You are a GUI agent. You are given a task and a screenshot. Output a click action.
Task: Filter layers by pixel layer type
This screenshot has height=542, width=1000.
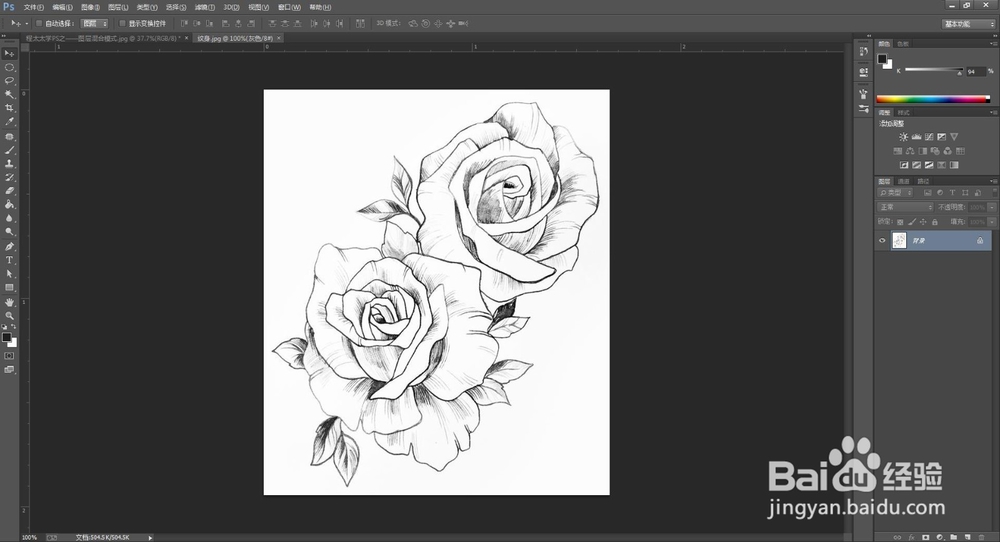[x=927, y=193]
